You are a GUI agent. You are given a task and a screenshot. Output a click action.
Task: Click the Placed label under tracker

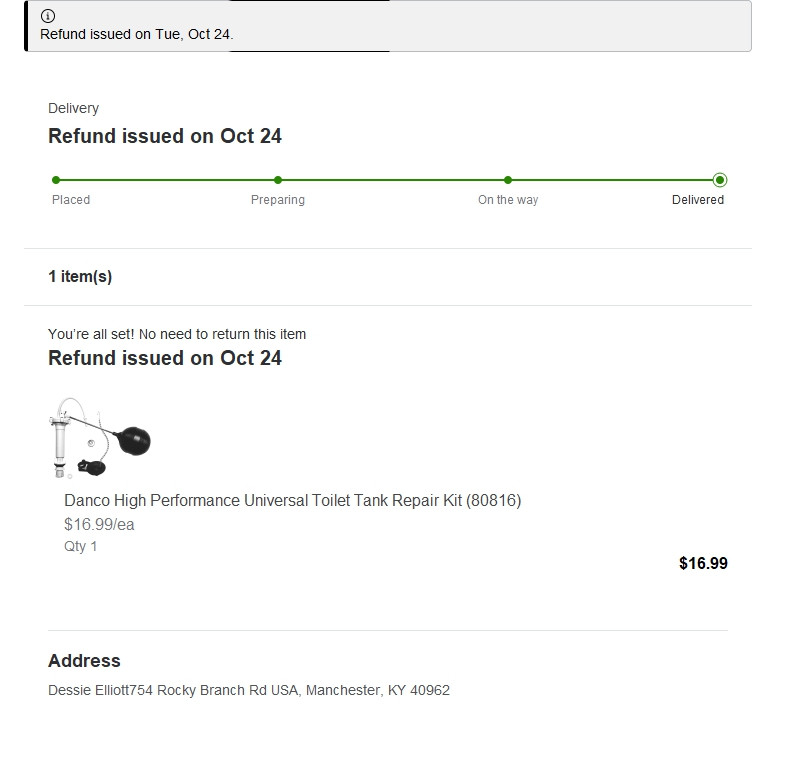(x=71, y=200)
